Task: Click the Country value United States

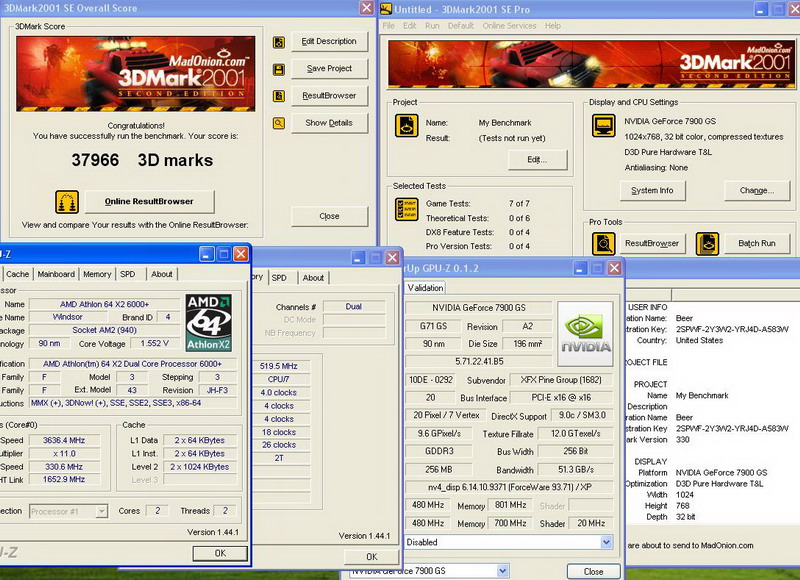Action: 699,340
